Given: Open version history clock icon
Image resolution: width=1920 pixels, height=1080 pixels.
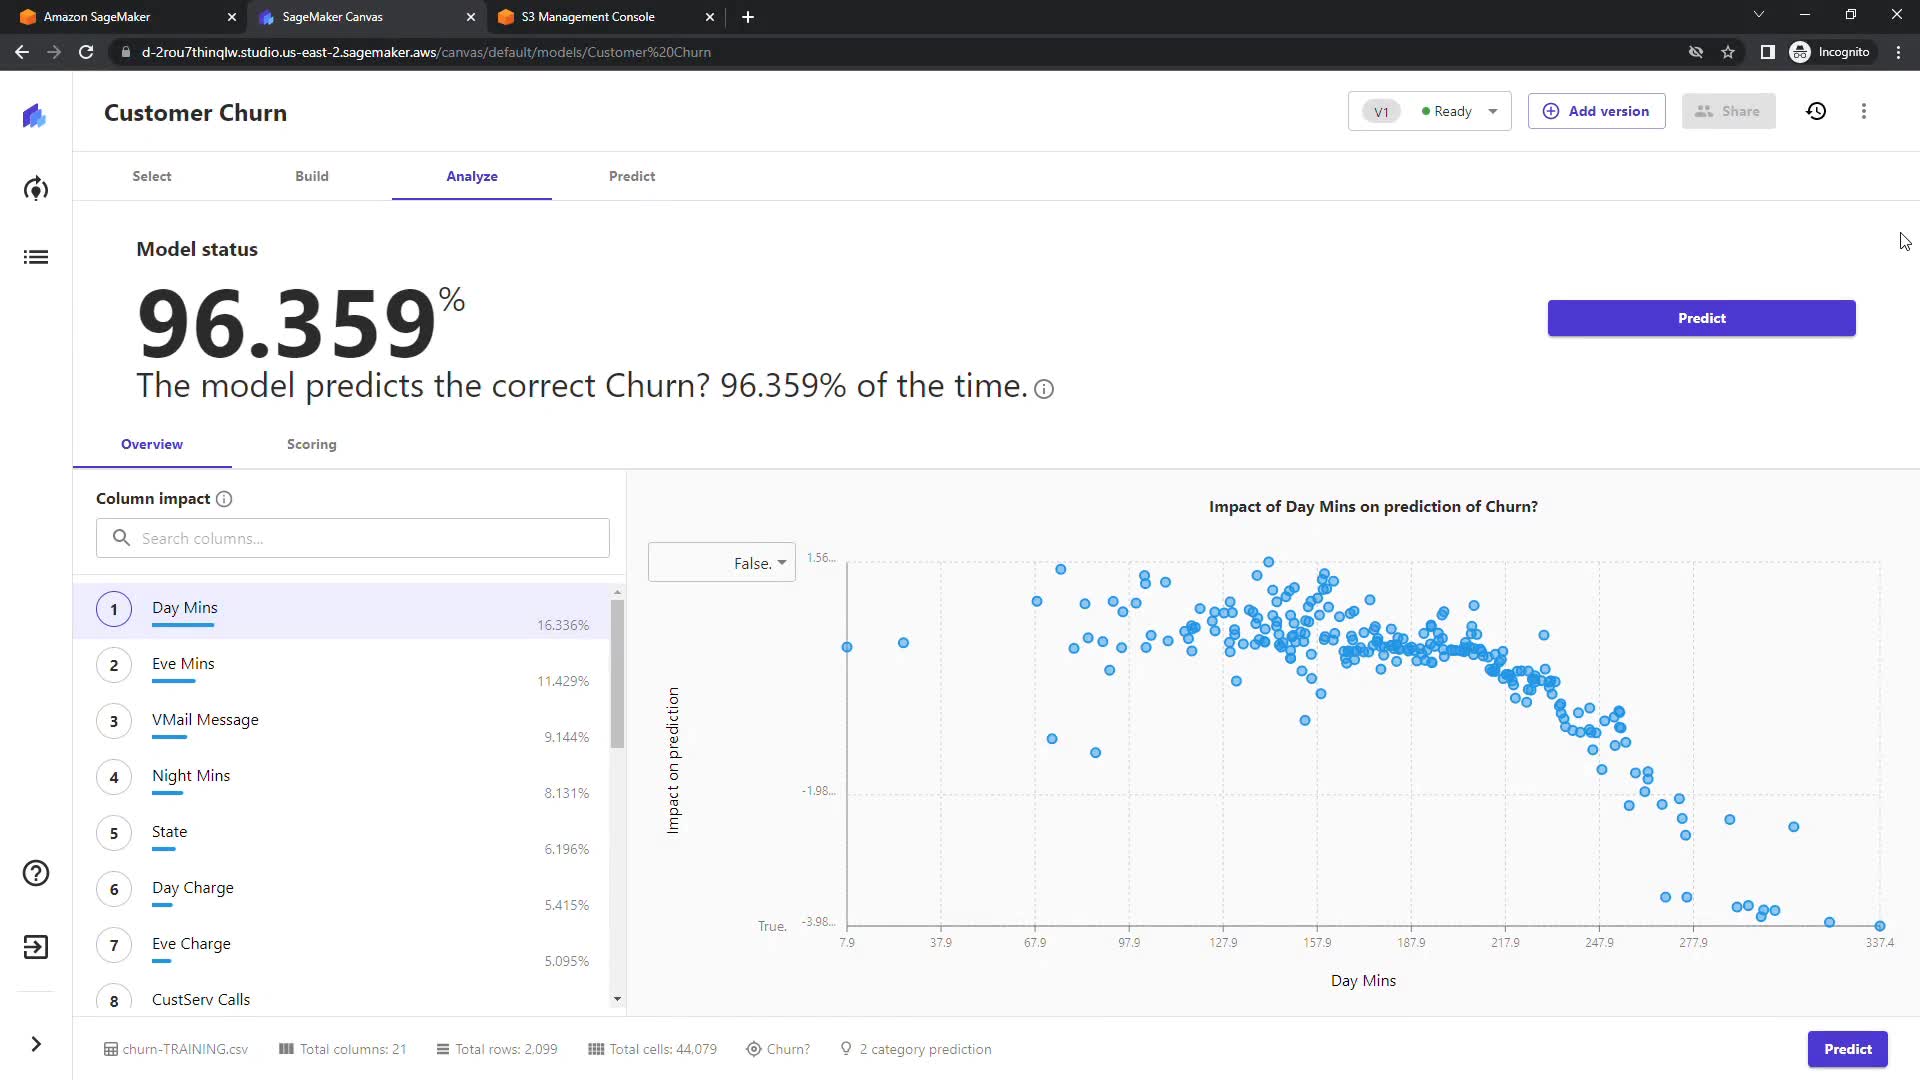Looking at the screenshot, I should coord(1816,112).
